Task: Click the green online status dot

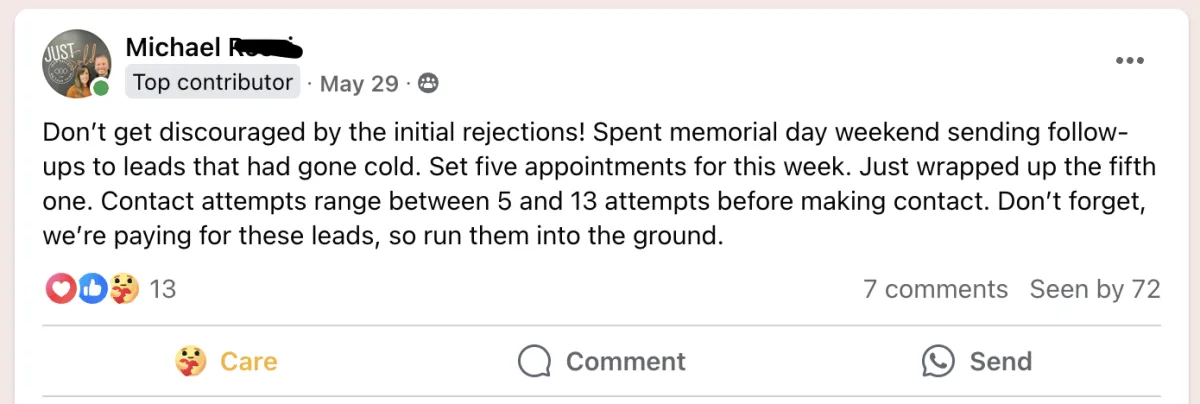Action: pyautogui.click(x=101, y=88)
